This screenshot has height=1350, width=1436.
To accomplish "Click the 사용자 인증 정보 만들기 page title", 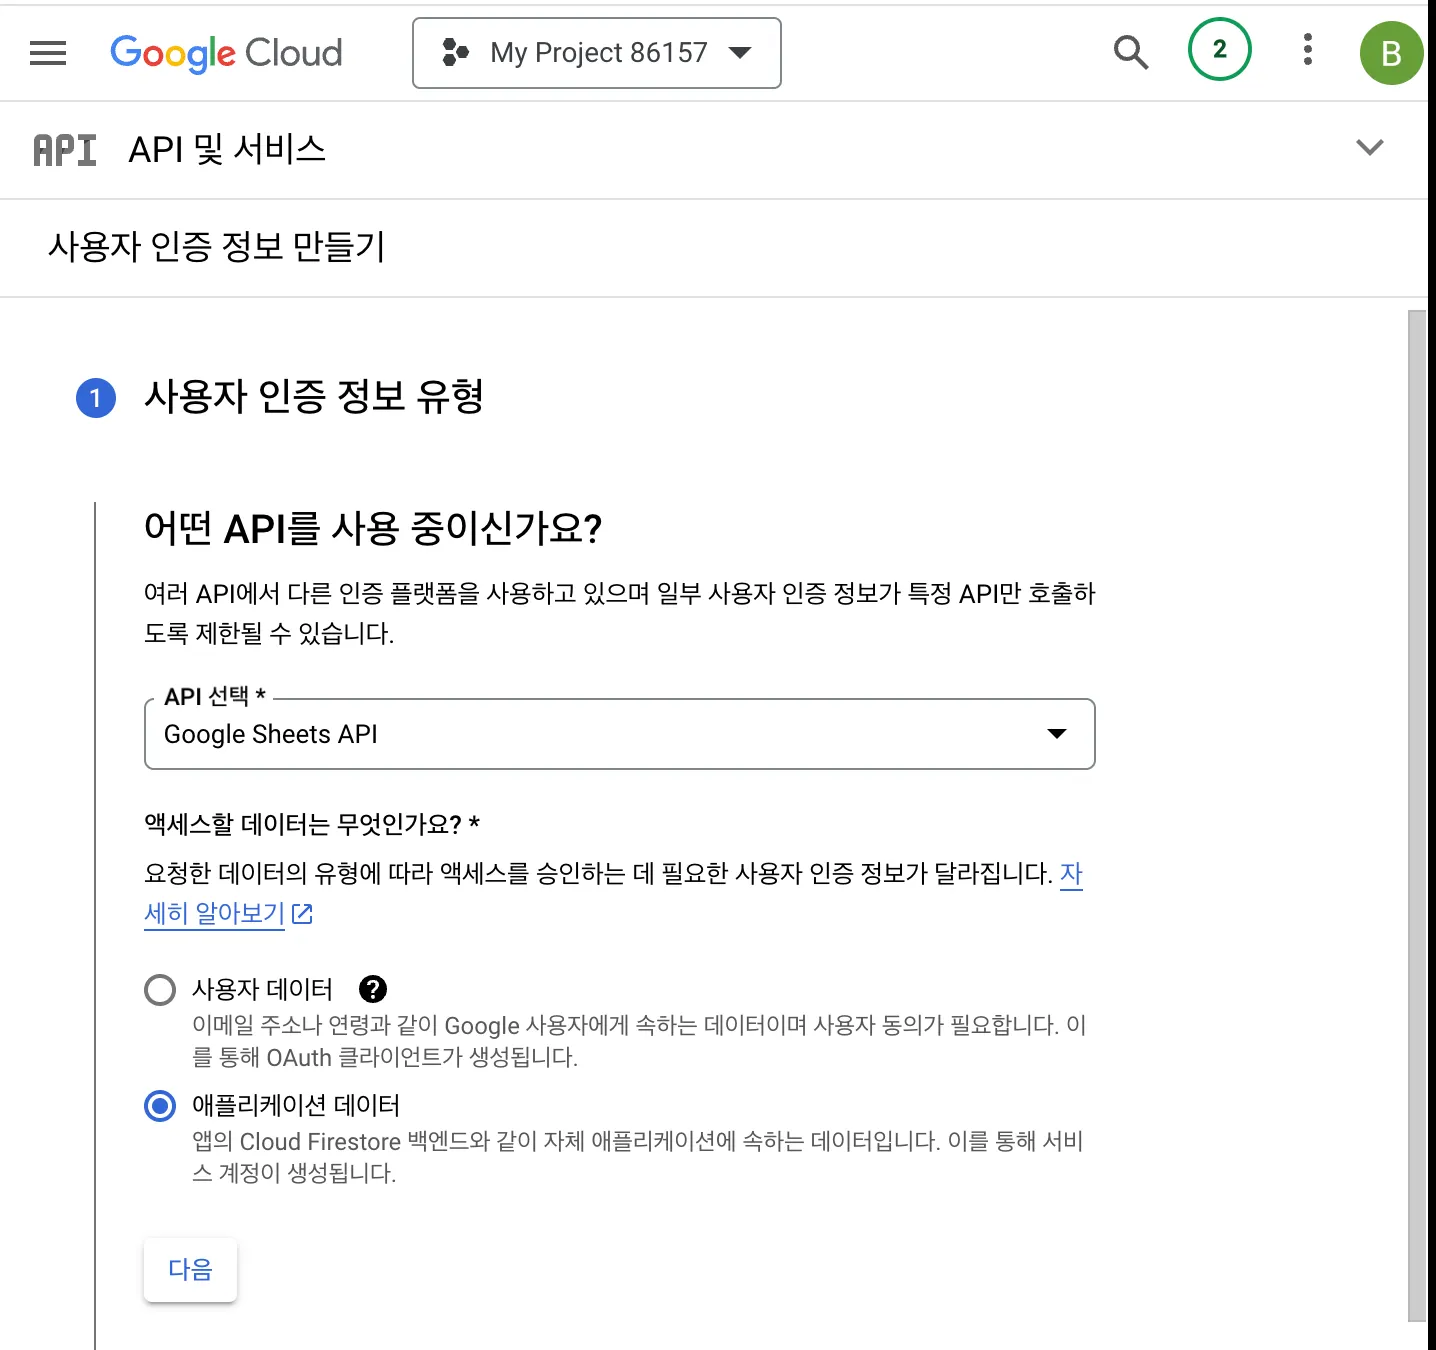I will coord(217,247).
